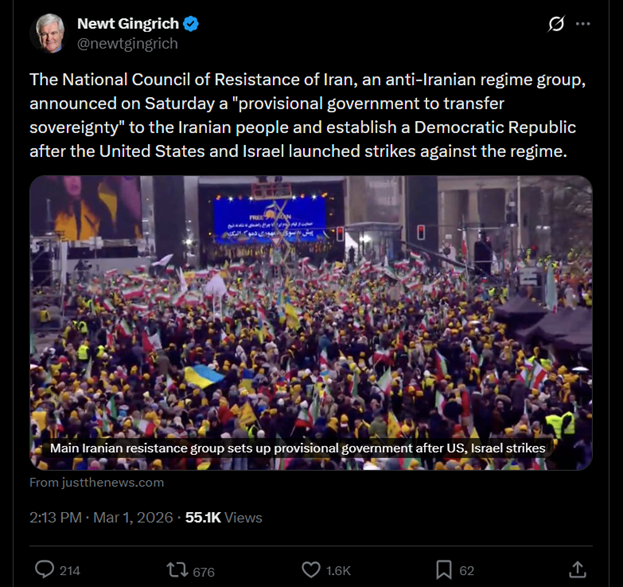623x587 pixels.
Task: Click the Newt Gingrich display name
Action: click(x=128, y=24)
